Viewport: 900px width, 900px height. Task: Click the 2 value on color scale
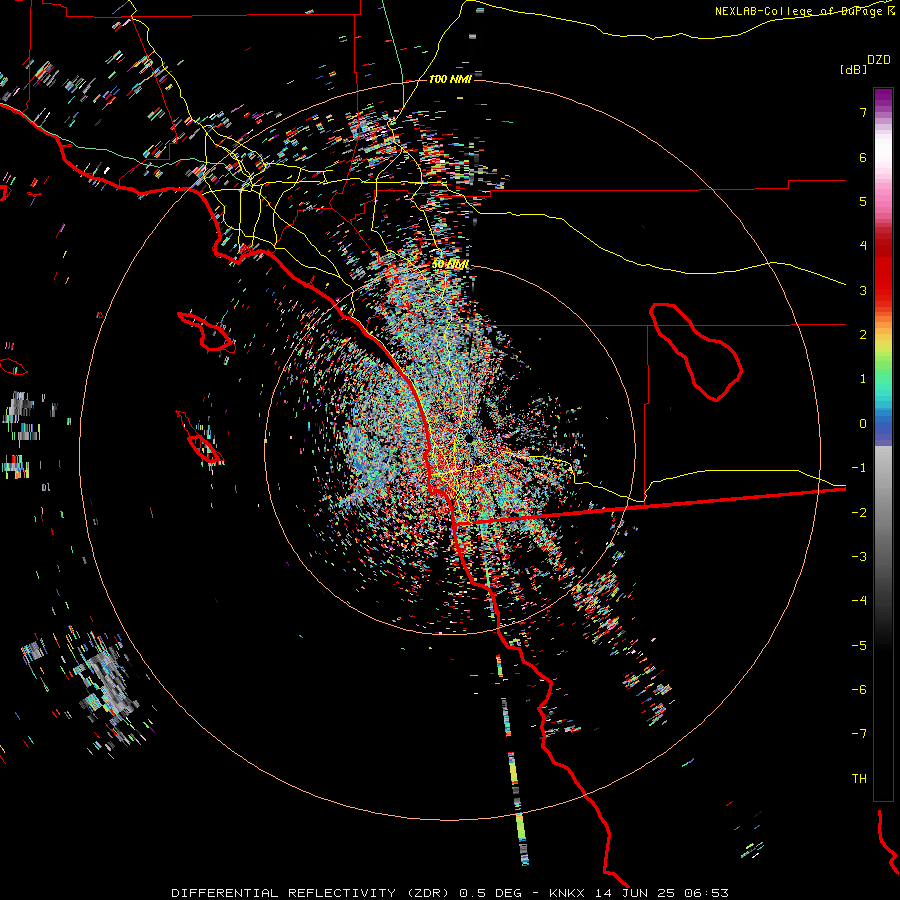863,335
